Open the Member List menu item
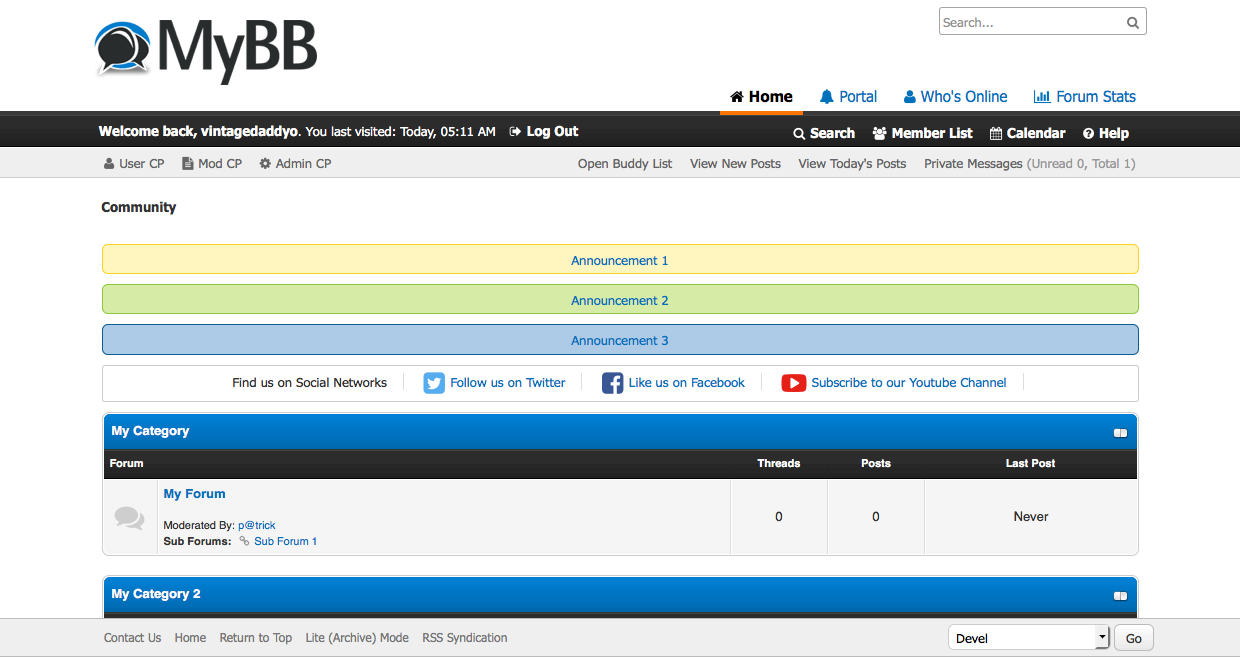1240x657 pixels. click(922, 133)
